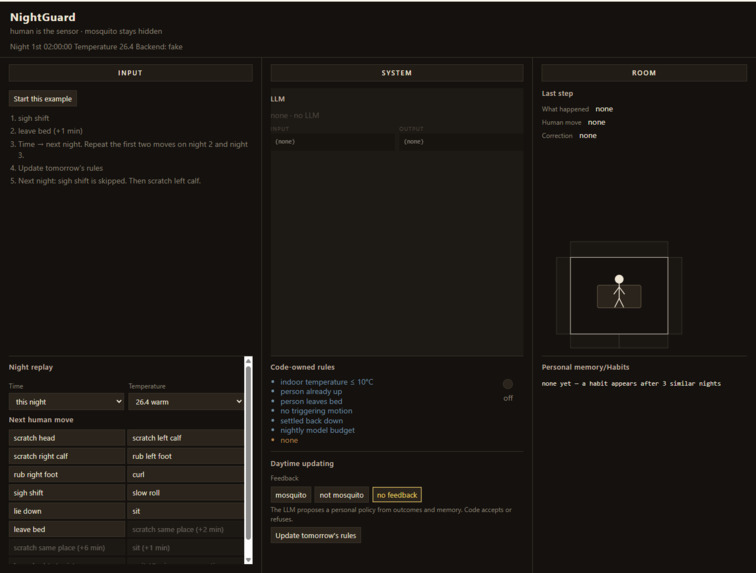Click the What happened value none
This screenshot has height=573, width=756.
[x=604, y=109]
